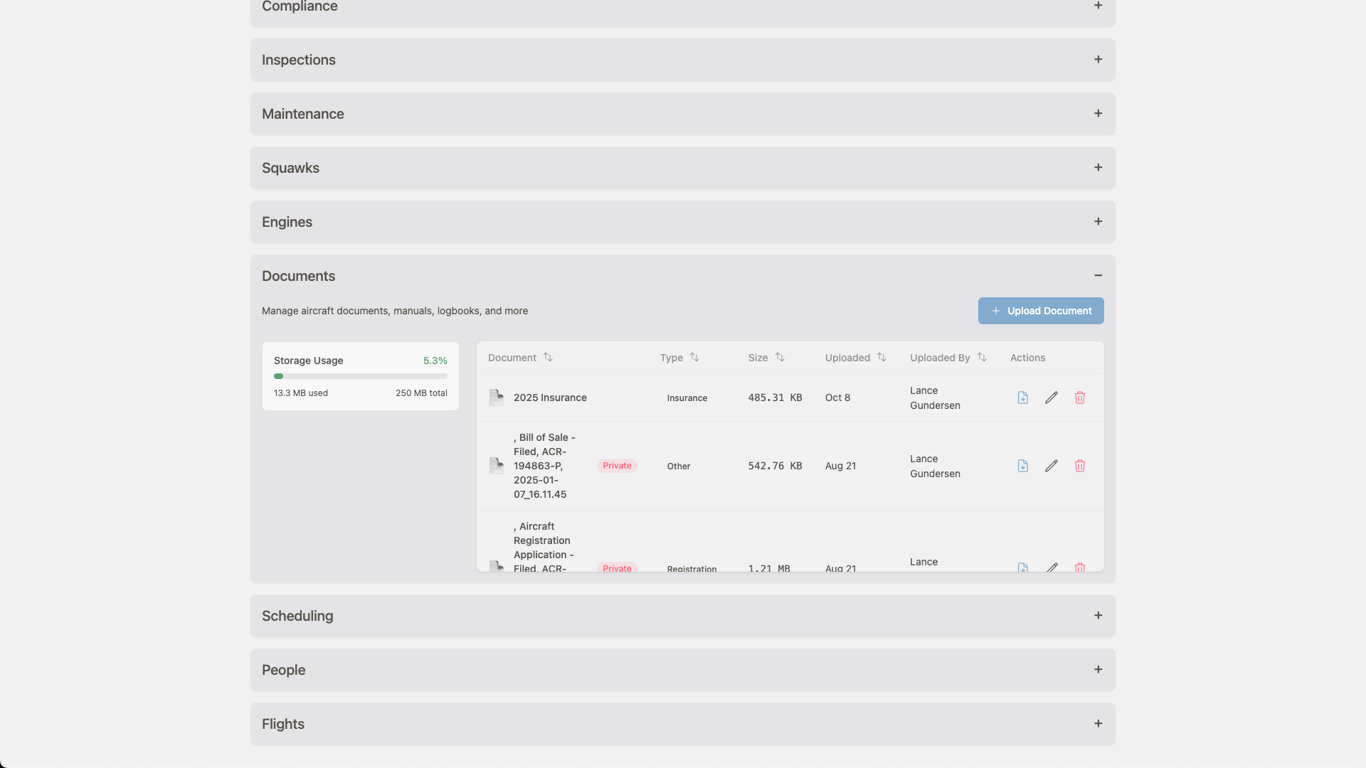
Task: Expand the Engines section
Action: tap(683, 222)
